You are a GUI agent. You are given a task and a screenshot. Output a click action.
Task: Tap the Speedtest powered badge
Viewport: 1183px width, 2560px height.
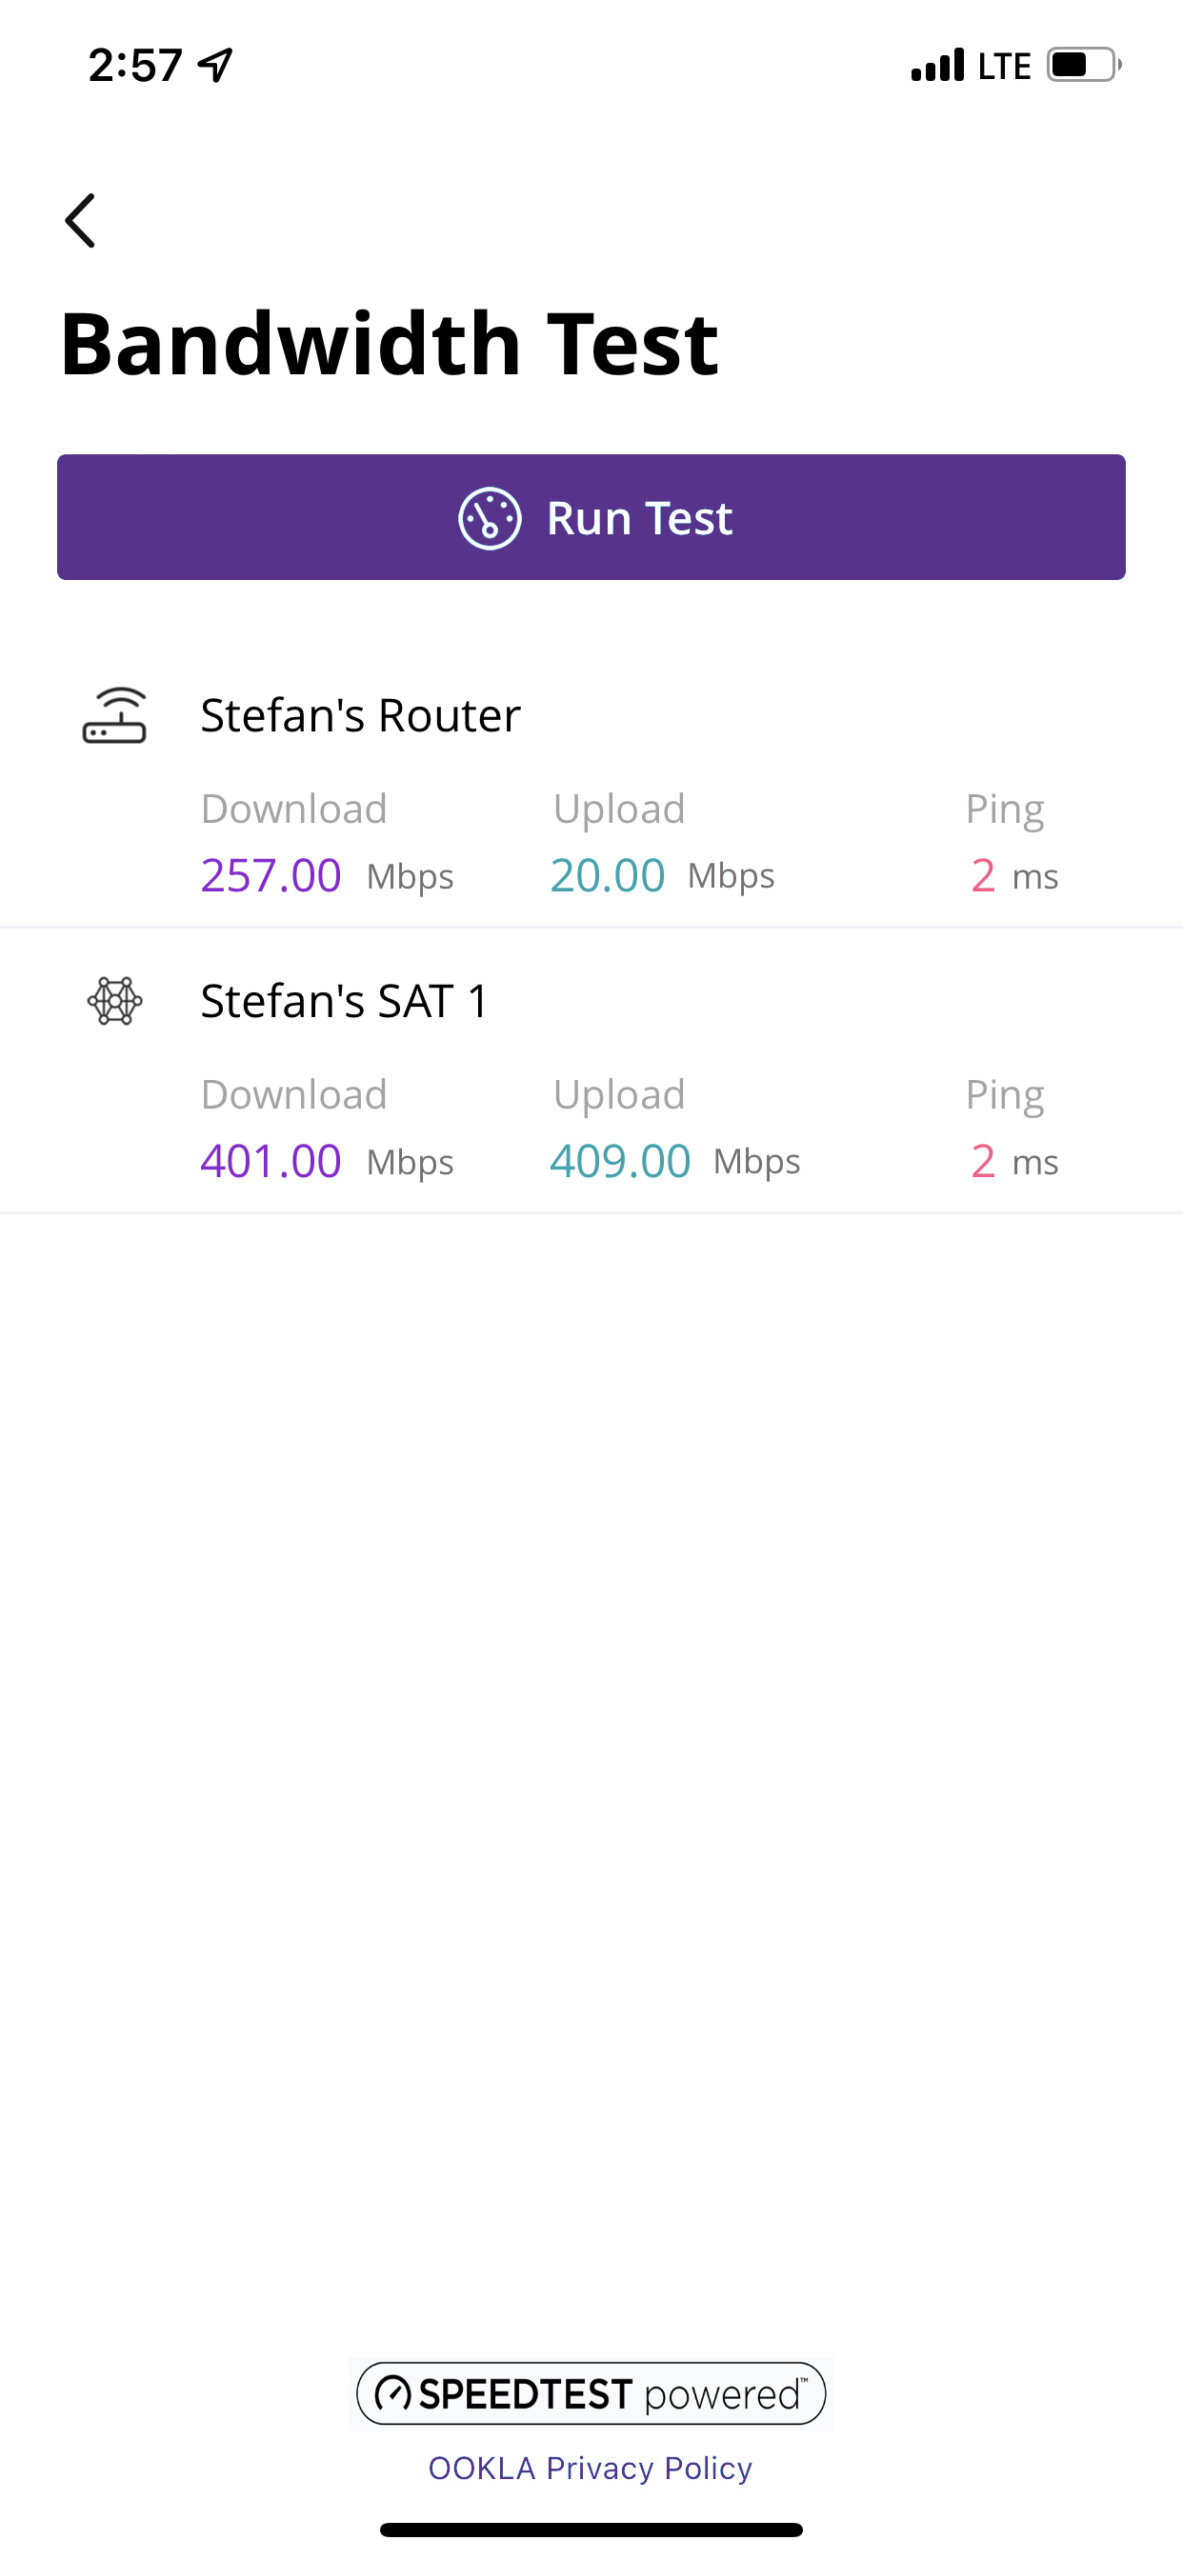click(591, 2394)
